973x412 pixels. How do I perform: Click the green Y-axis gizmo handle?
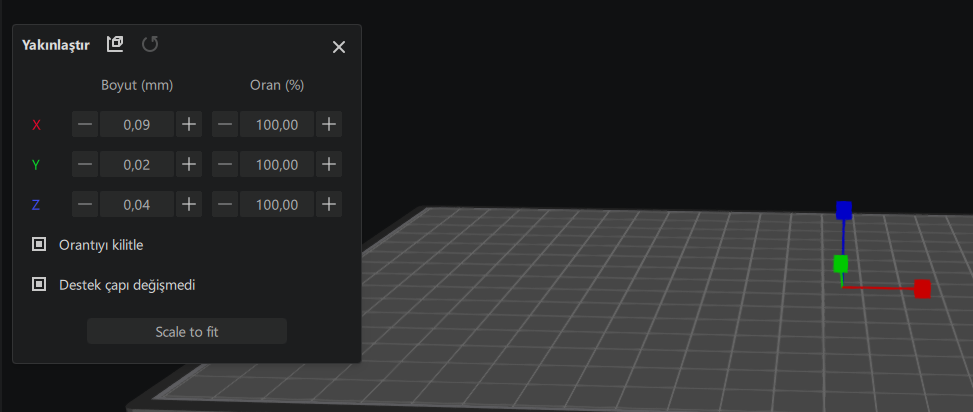[x=841, y=264]
